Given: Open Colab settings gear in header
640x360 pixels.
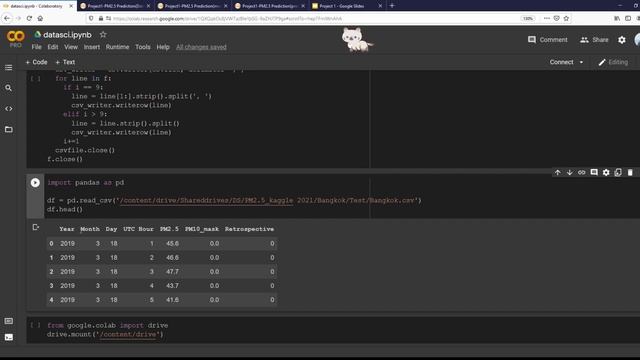Looking at the screenshot, I should [x=622, y=40].
